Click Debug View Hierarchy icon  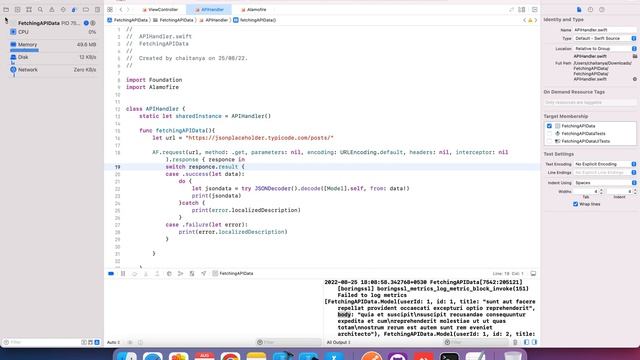click(x=169, y=273)
